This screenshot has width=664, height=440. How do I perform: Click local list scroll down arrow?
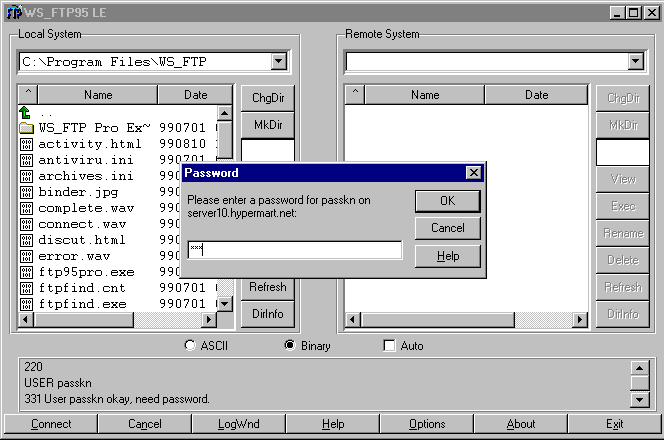tap(224, 304)
